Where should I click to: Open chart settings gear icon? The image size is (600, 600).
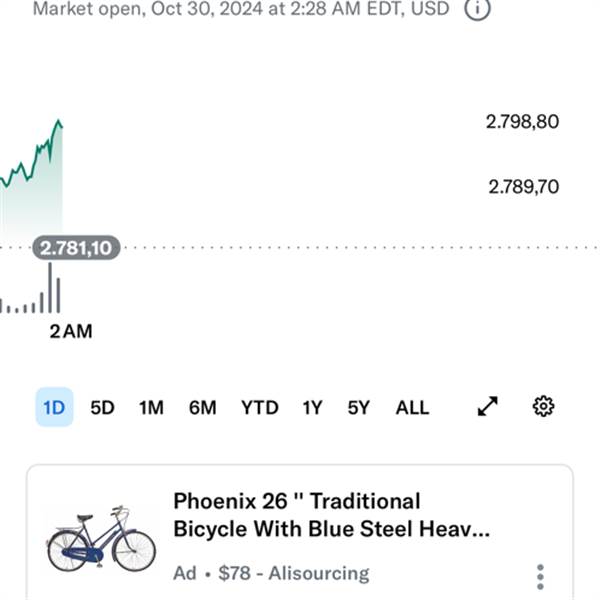[543, 406]
